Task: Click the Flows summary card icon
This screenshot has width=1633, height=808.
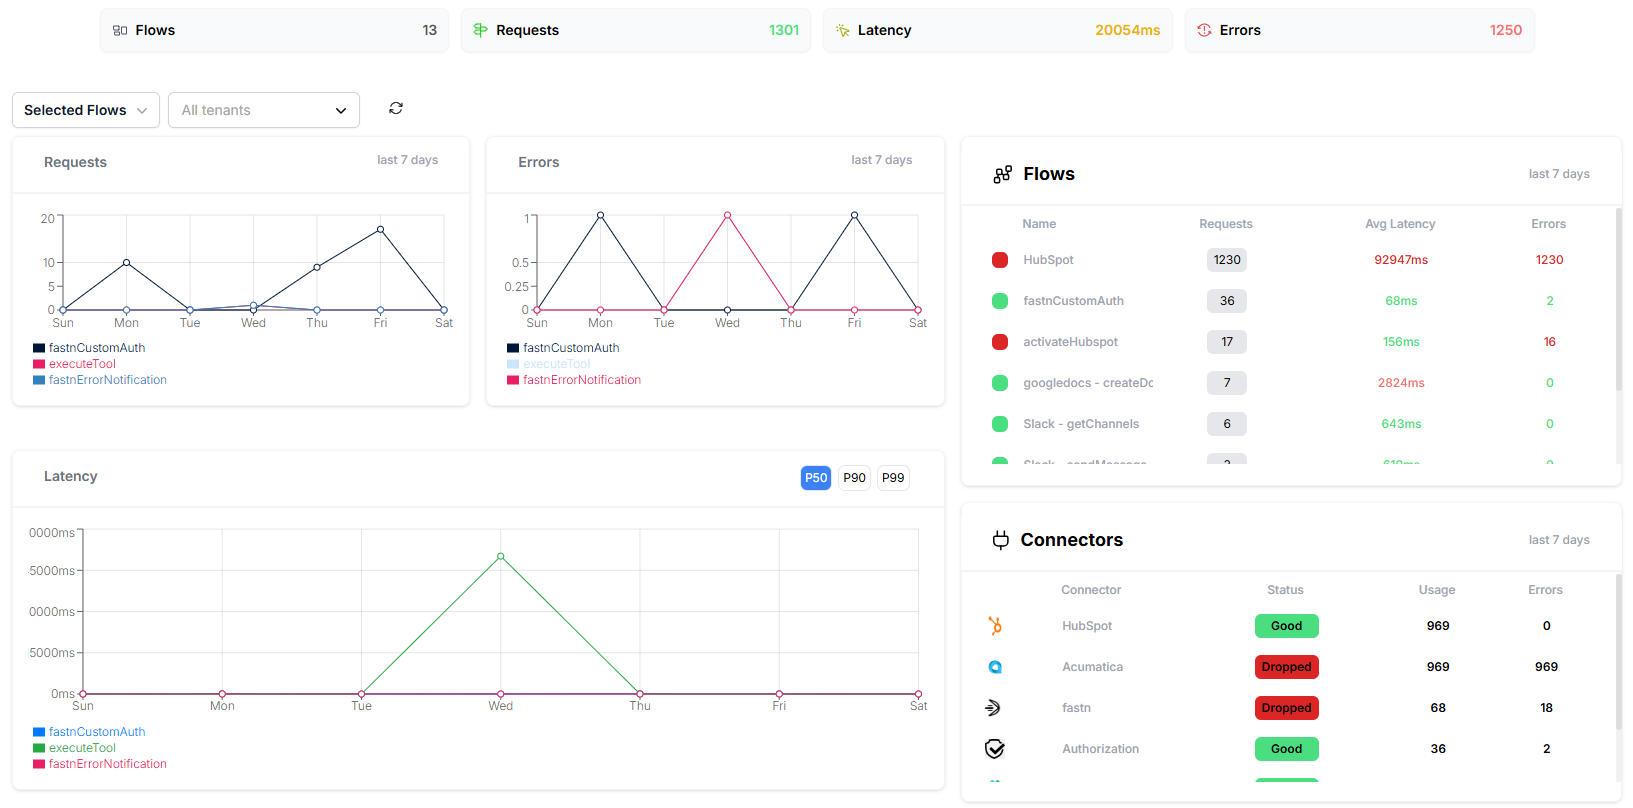Action: [x=120, y=31]
